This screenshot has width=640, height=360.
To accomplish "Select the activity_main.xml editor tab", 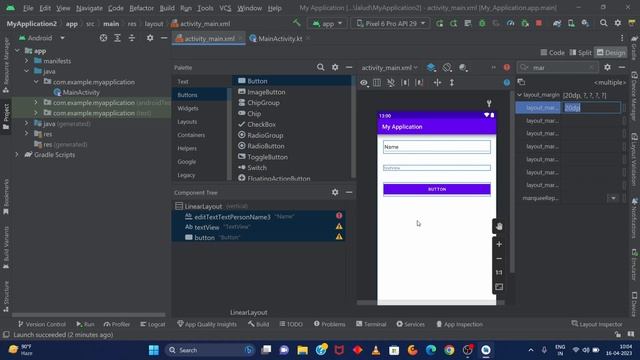I will coord(209,38).
